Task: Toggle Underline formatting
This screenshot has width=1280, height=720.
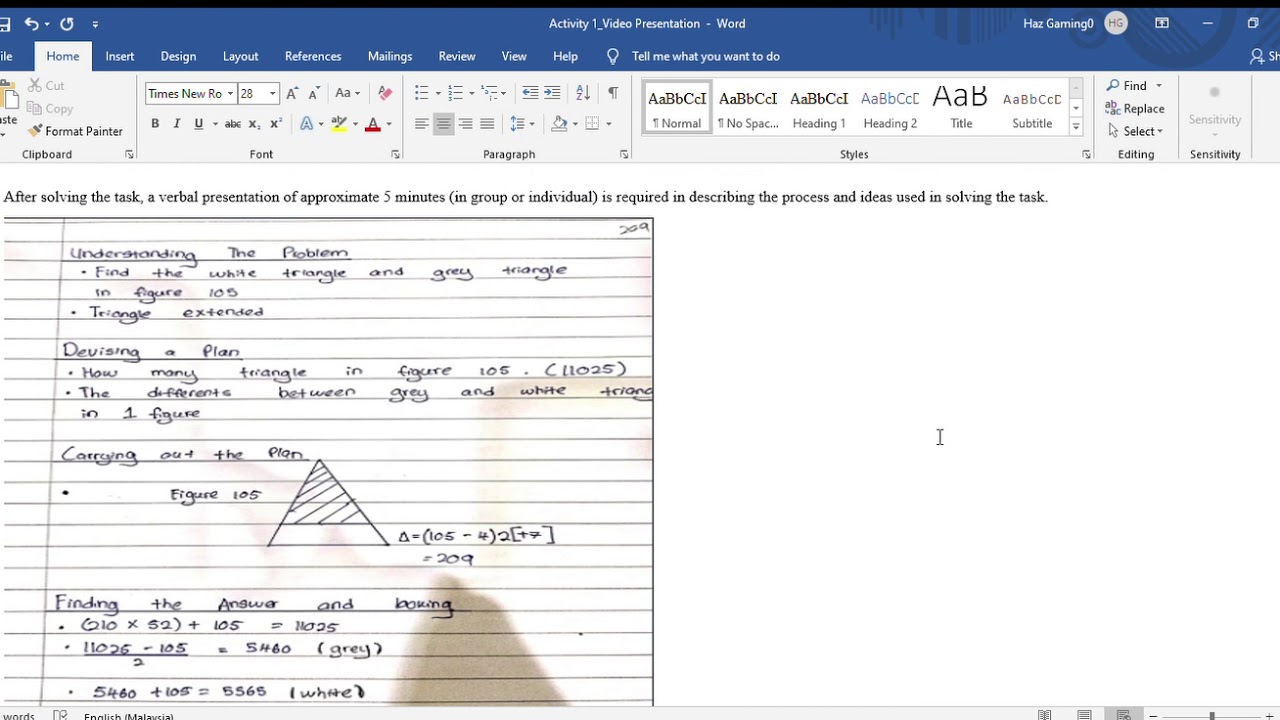Action: click(199, 124)
